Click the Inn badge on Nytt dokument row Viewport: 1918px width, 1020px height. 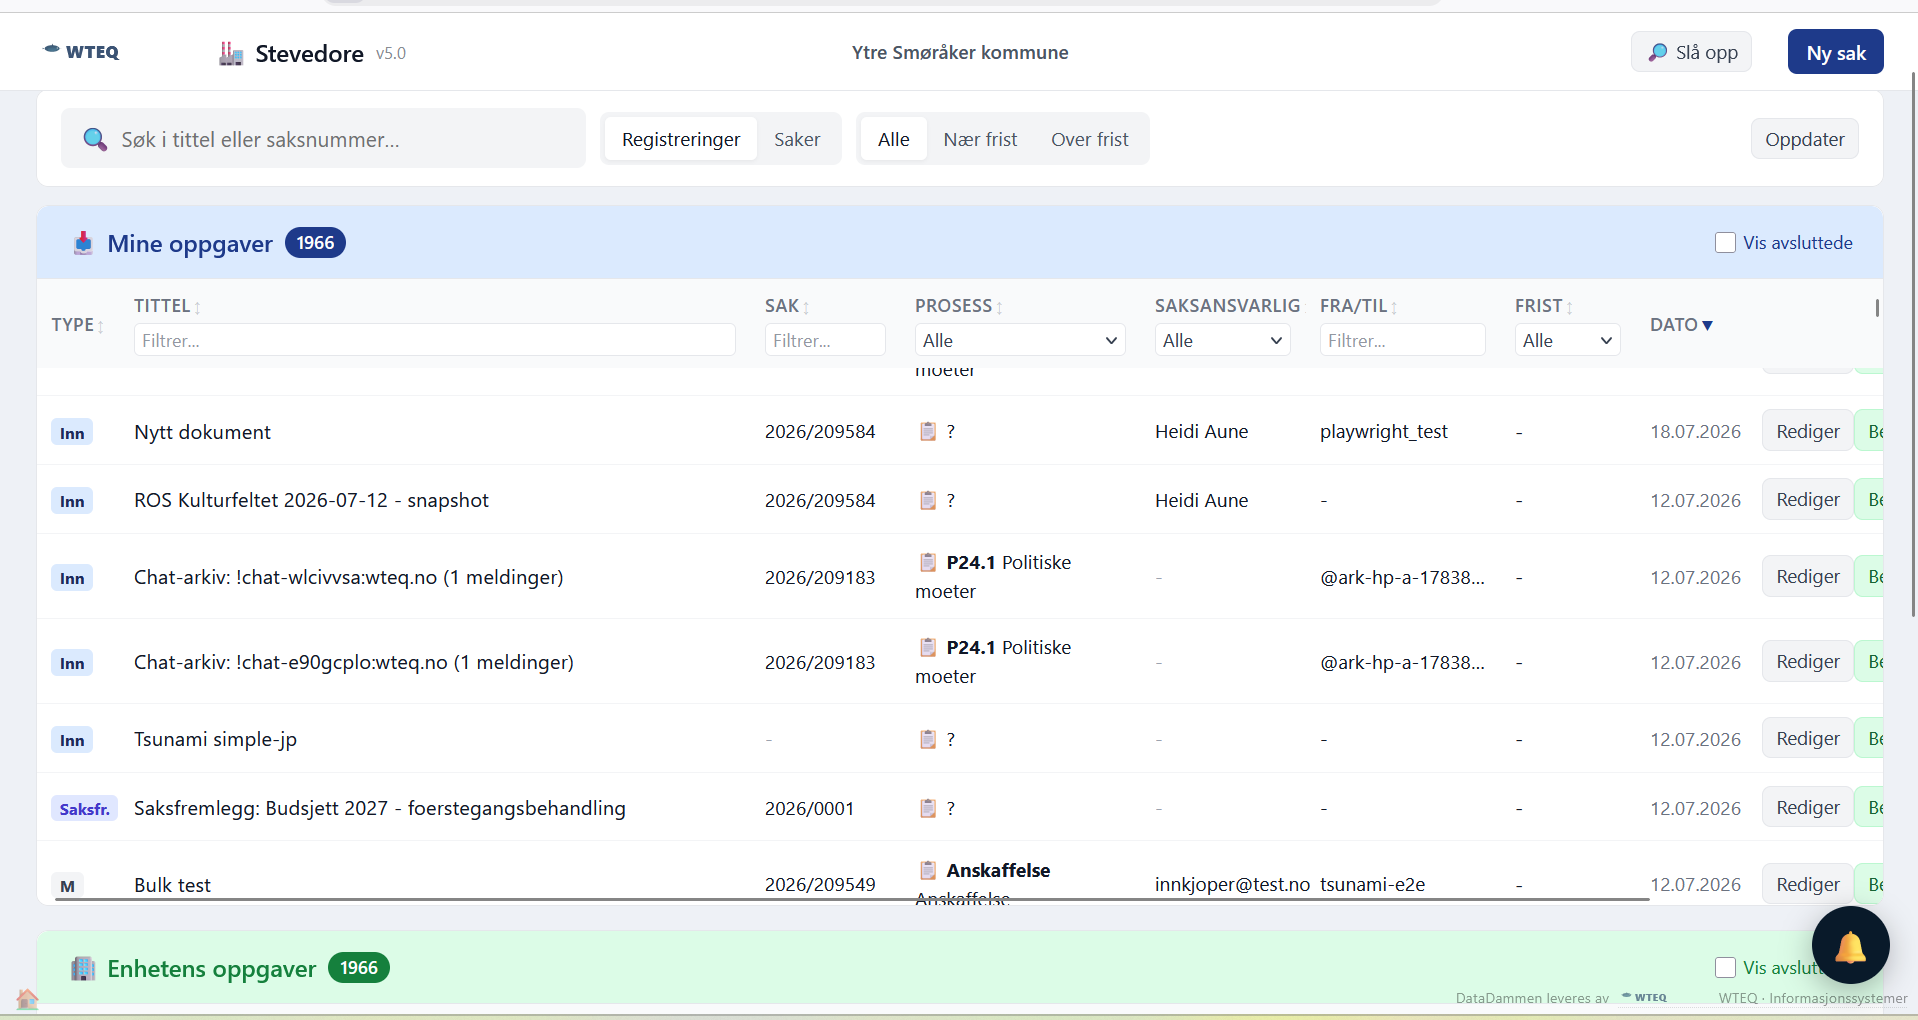pos(72,432)
